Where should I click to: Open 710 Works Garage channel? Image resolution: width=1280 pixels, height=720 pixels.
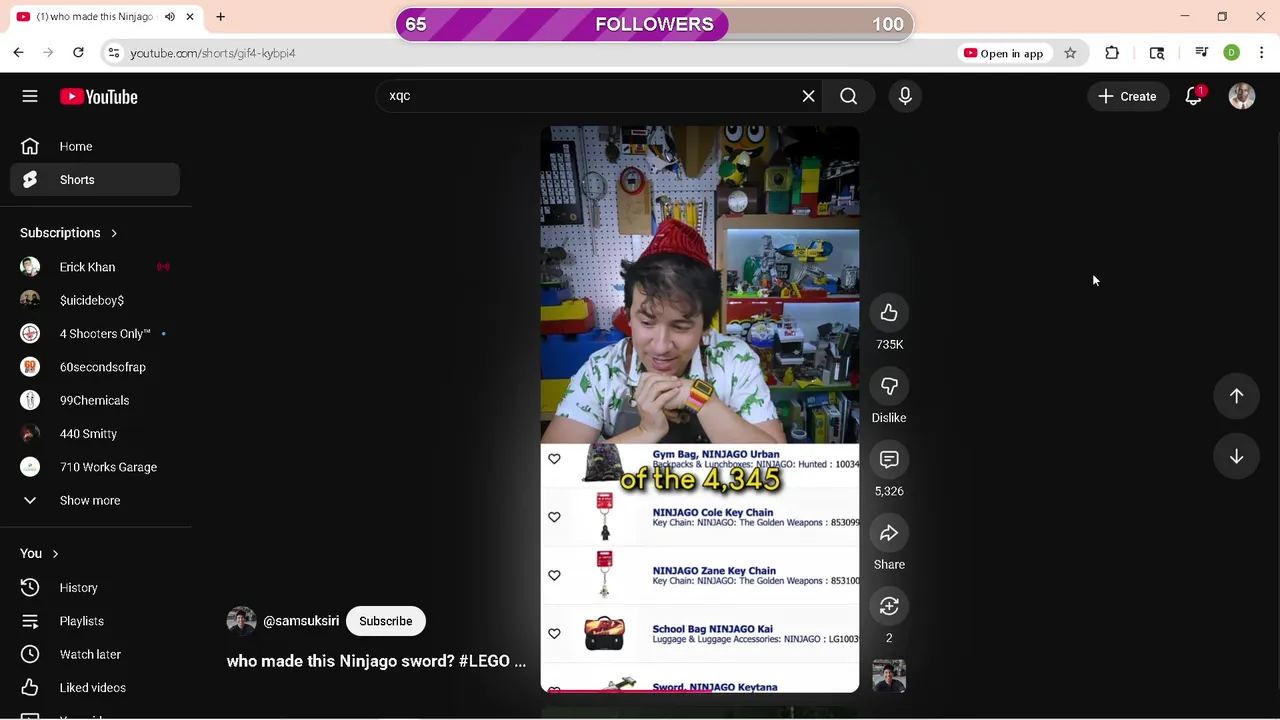[95, 467]
